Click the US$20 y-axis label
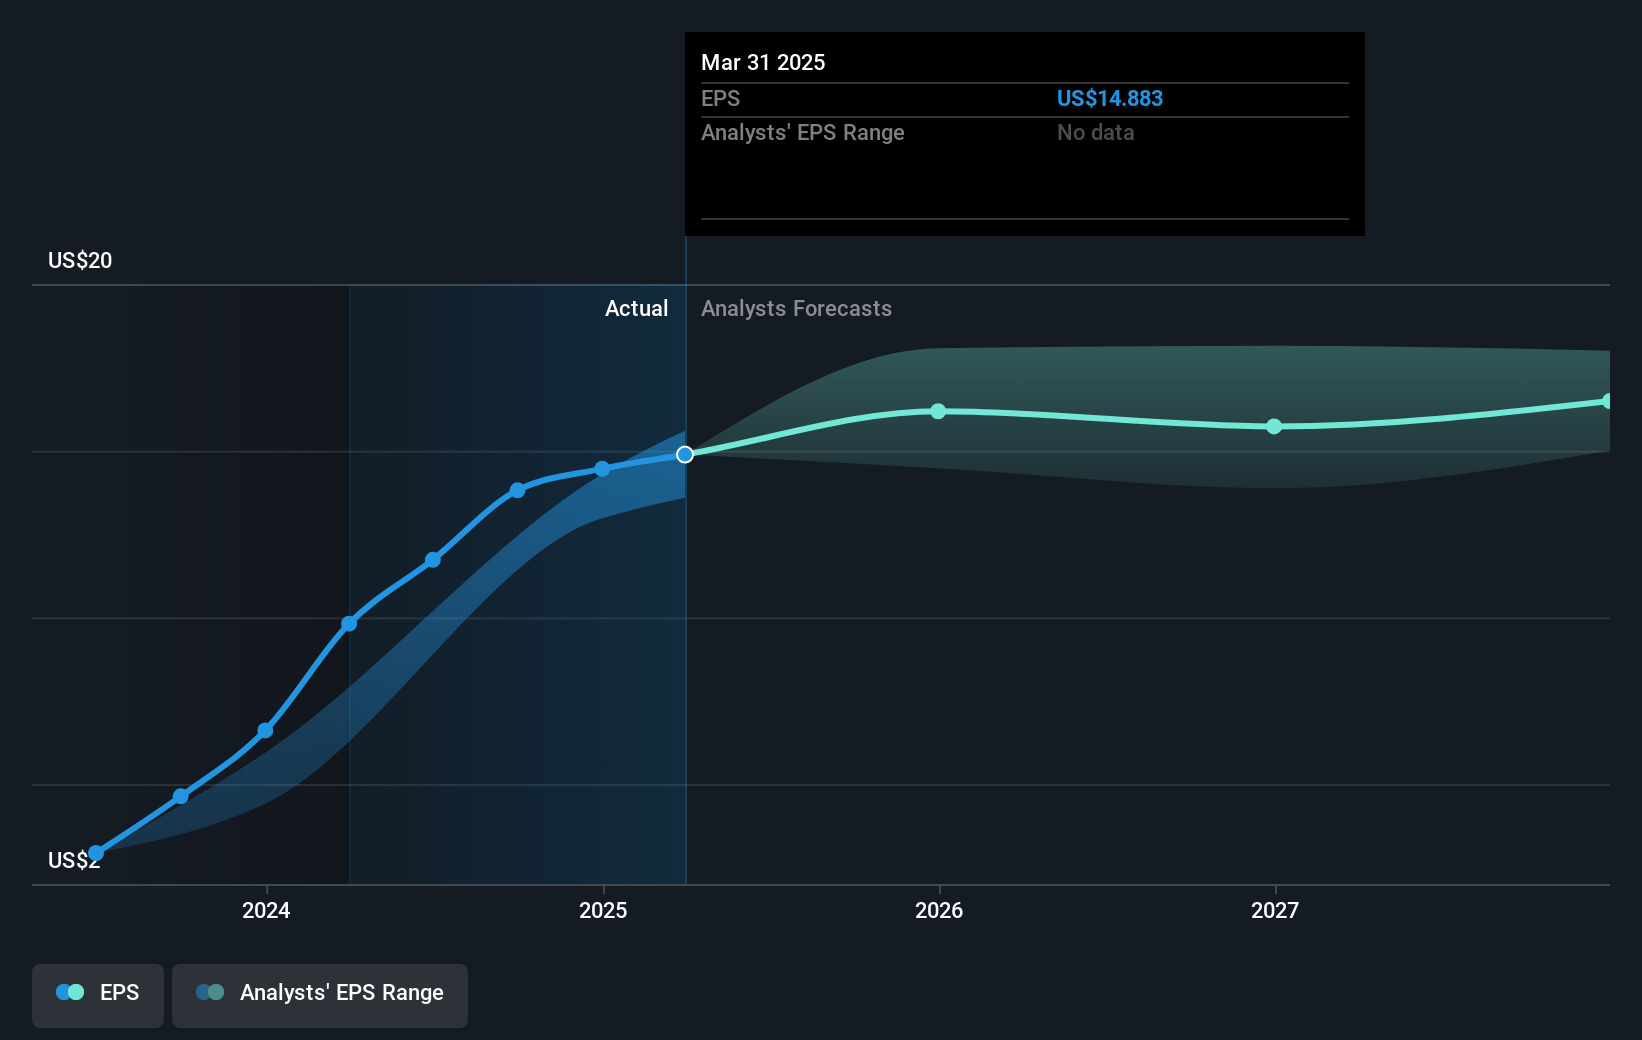The width and height of the screenshot is (1642, 1040). coord(80,260)
